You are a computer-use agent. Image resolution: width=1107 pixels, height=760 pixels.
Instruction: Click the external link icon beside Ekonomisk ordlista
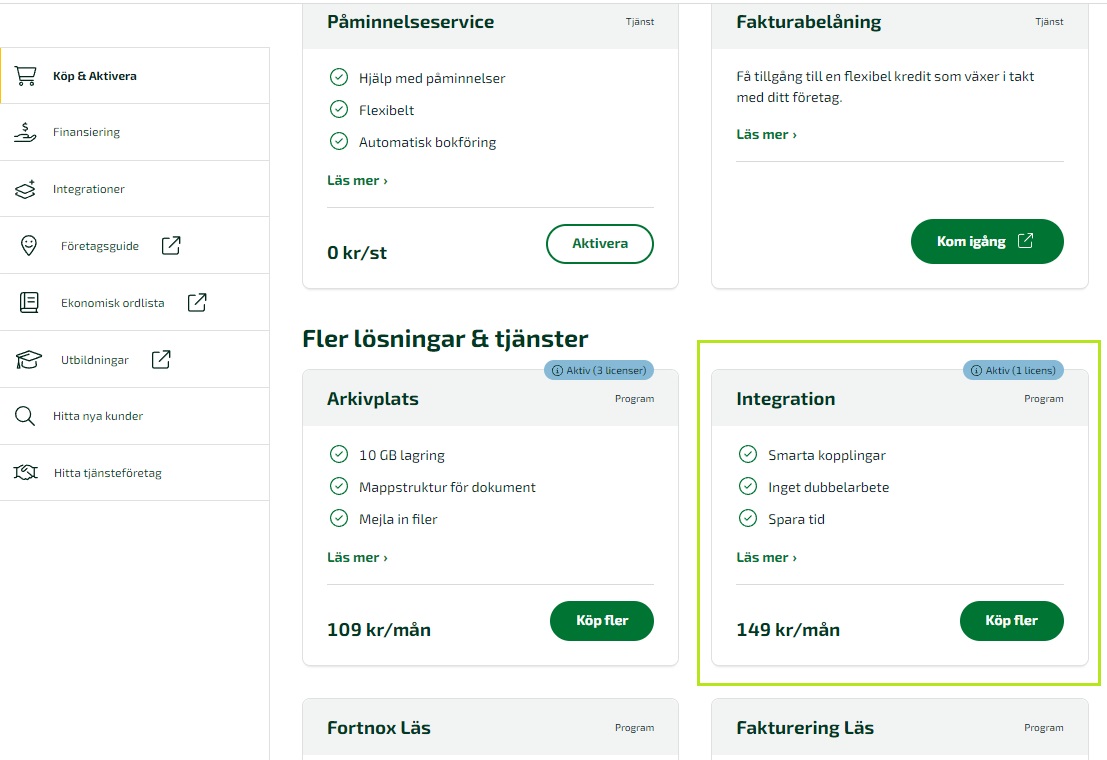197,302
